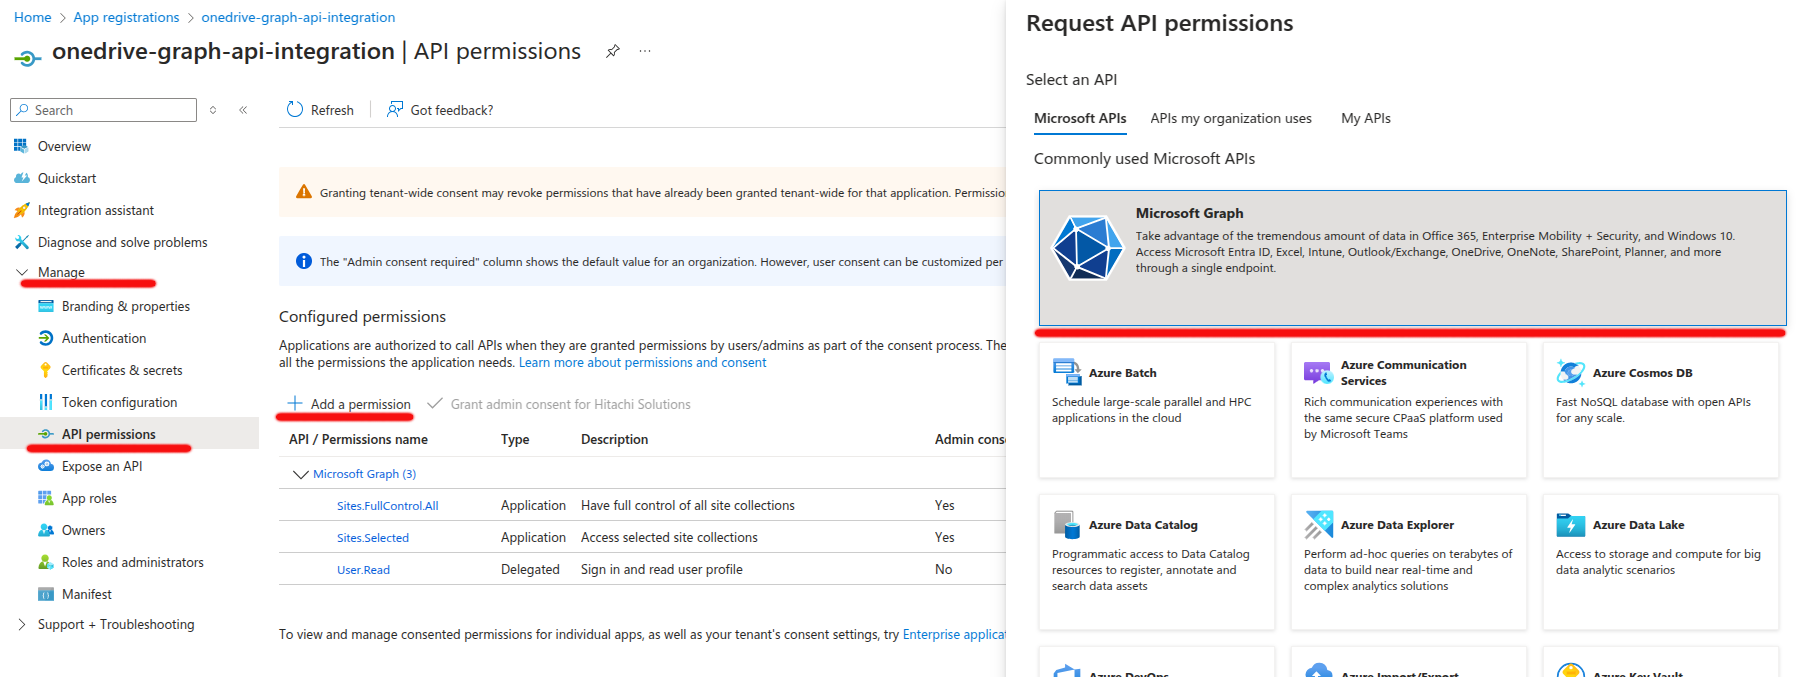Viewport: 1813px width, 677px height.
Task: Click in the sidebar Search field
Action: tap(104, 110)
